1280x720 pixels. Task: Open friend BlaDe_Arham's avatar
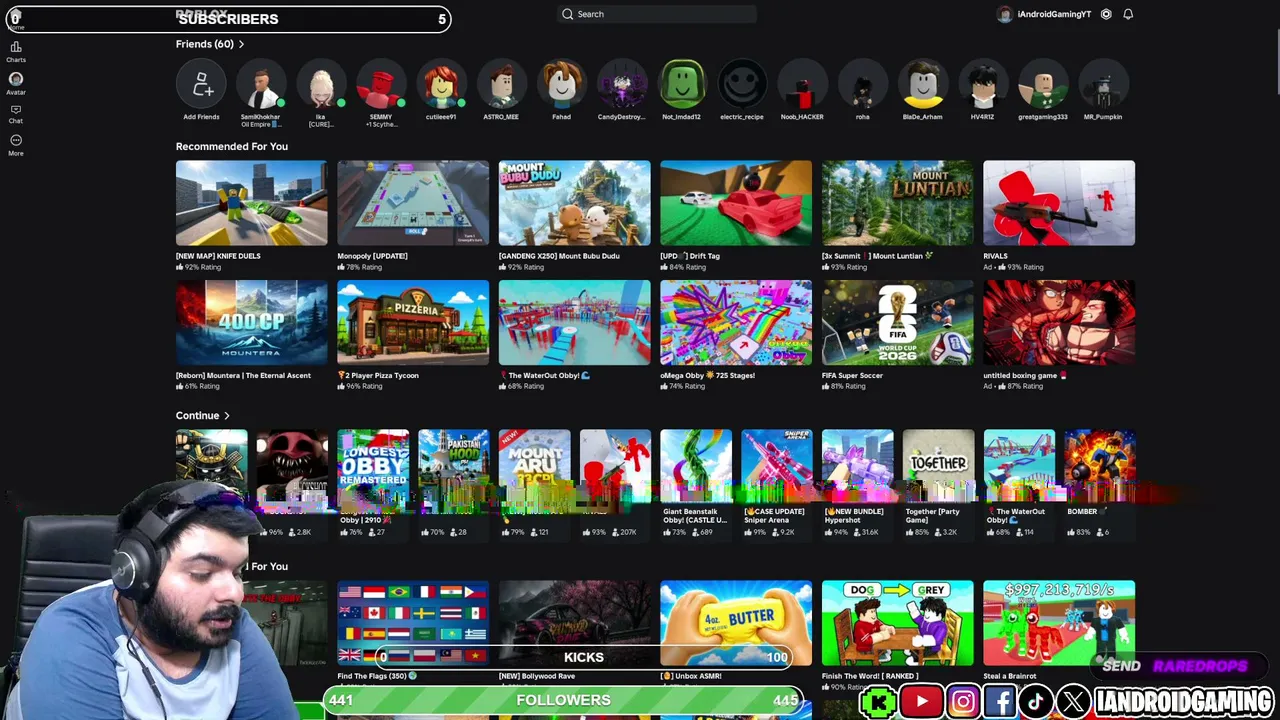[x=922, y=85]
